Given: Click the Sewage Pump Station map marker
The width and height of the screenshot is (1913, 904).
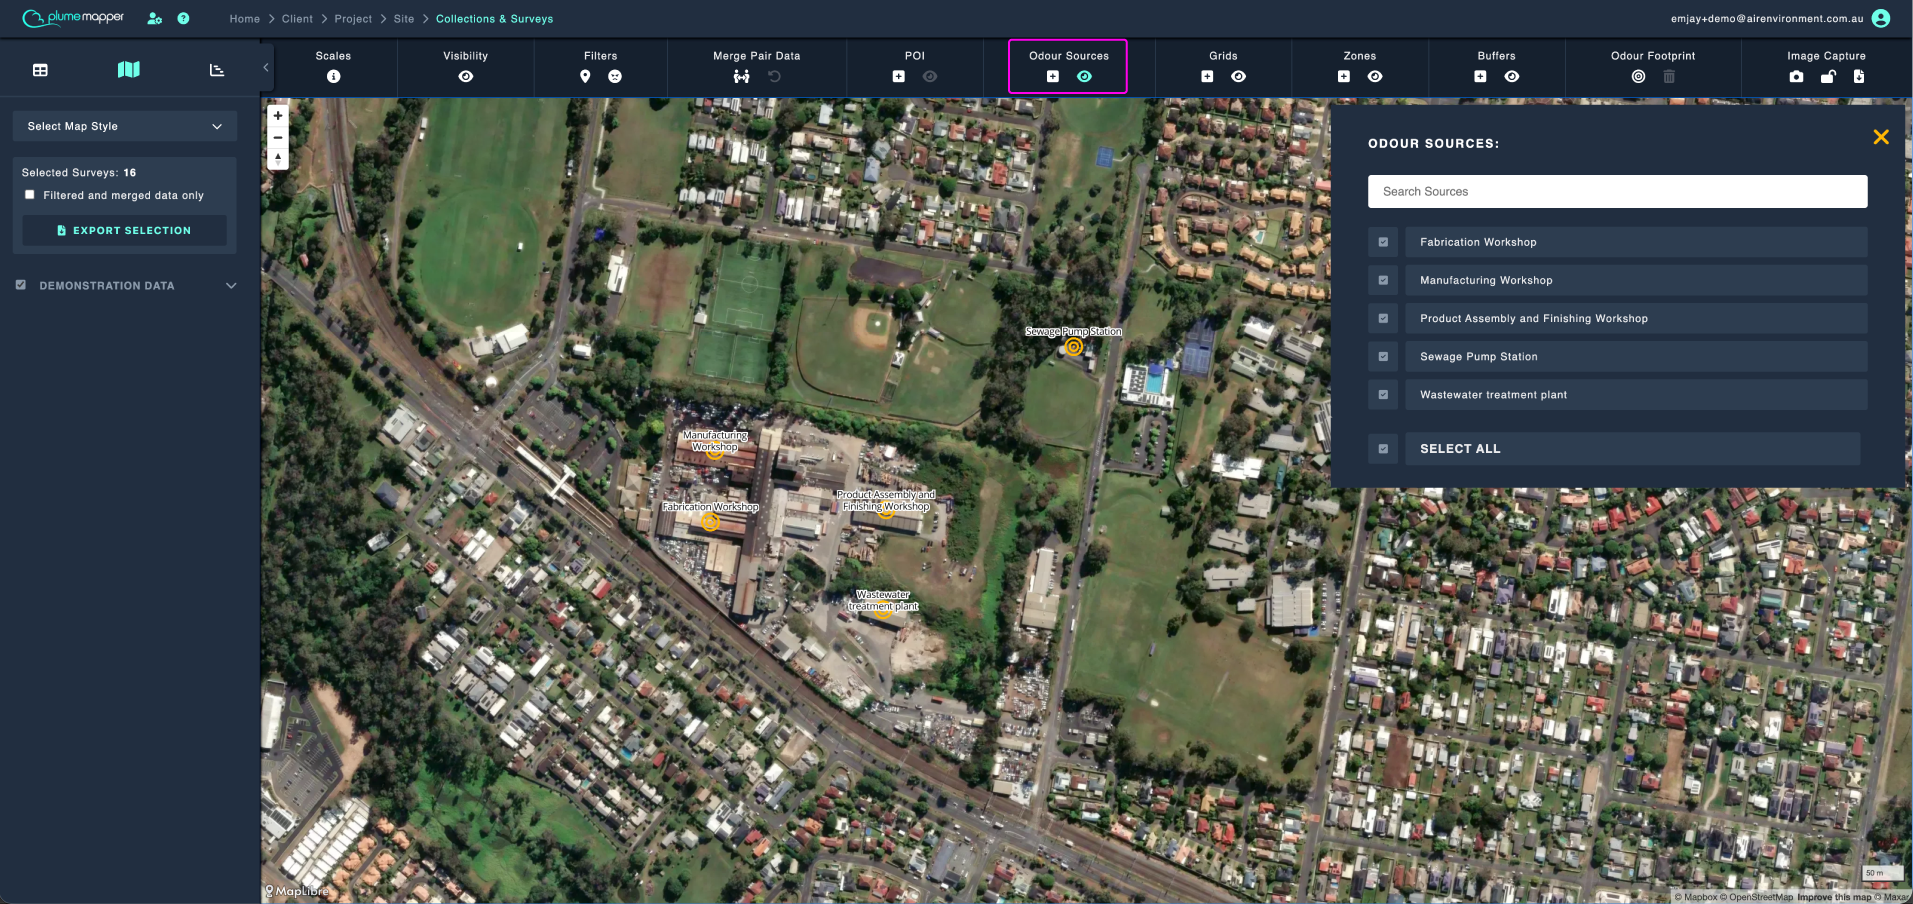Looking at the screenshot, I should (x=1073, y=347).
